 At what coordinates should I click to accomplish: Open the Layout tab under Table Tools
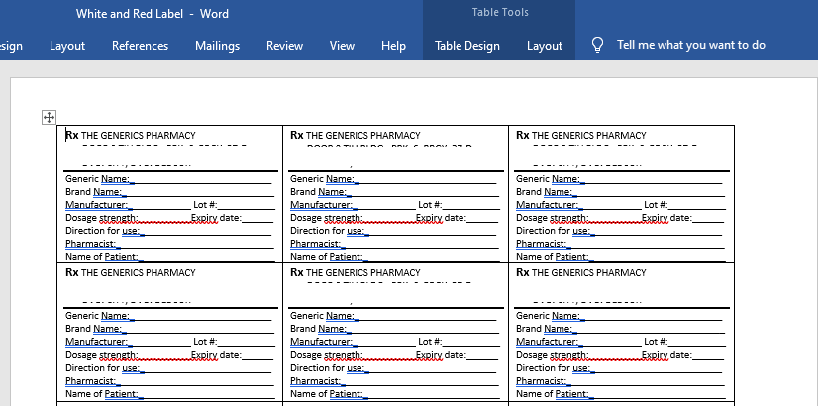(545, 46)
